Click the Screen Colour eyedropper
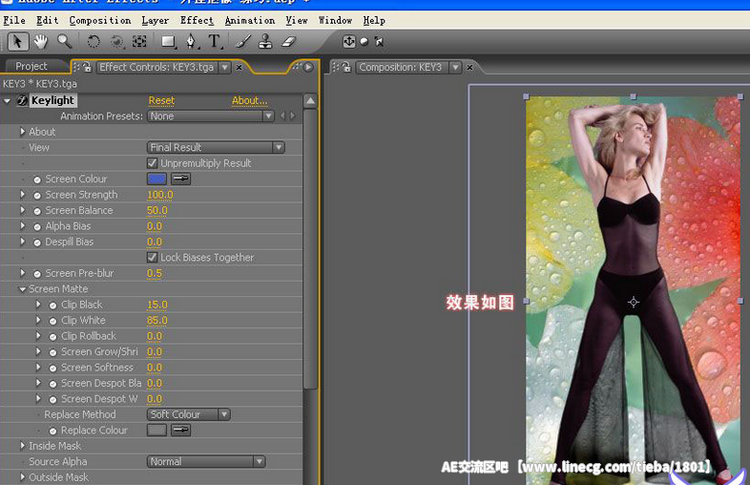Screen dimensions: 750x485 (181, 179)
